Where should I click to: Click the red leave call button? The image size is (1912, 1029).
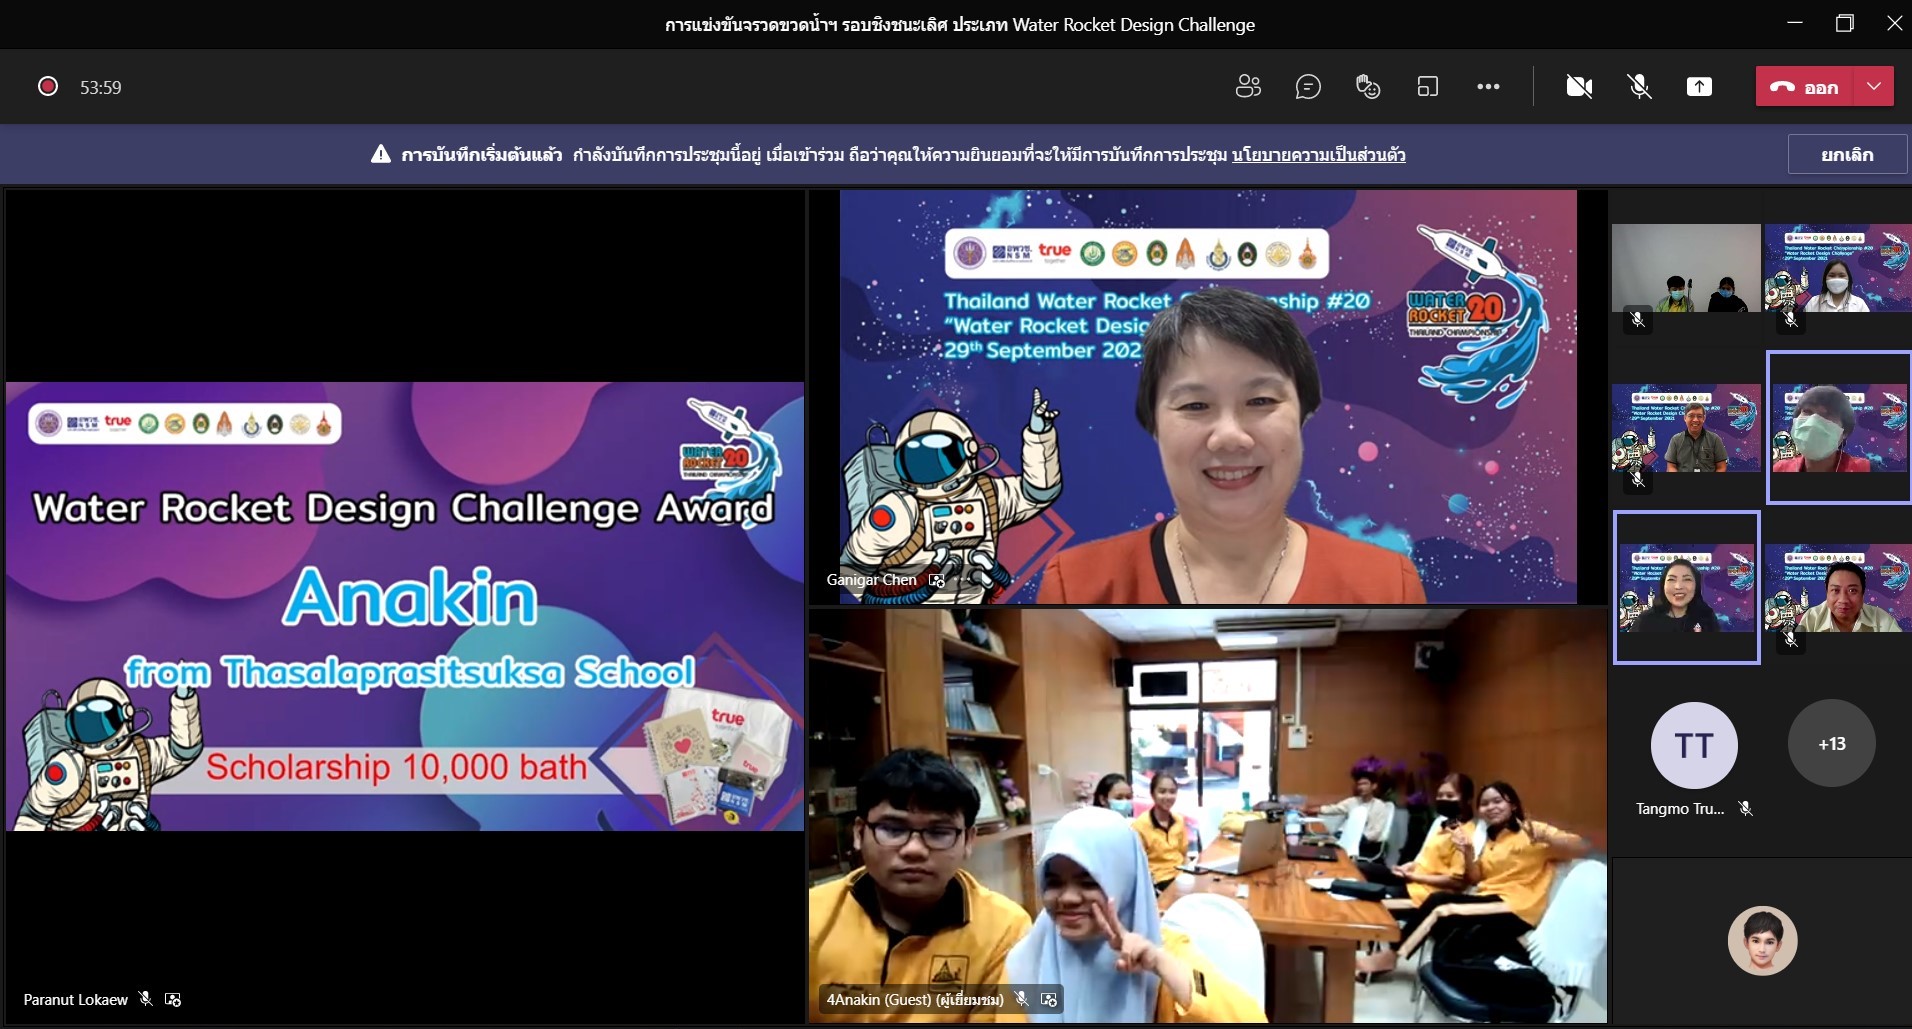coord(1806,87)
